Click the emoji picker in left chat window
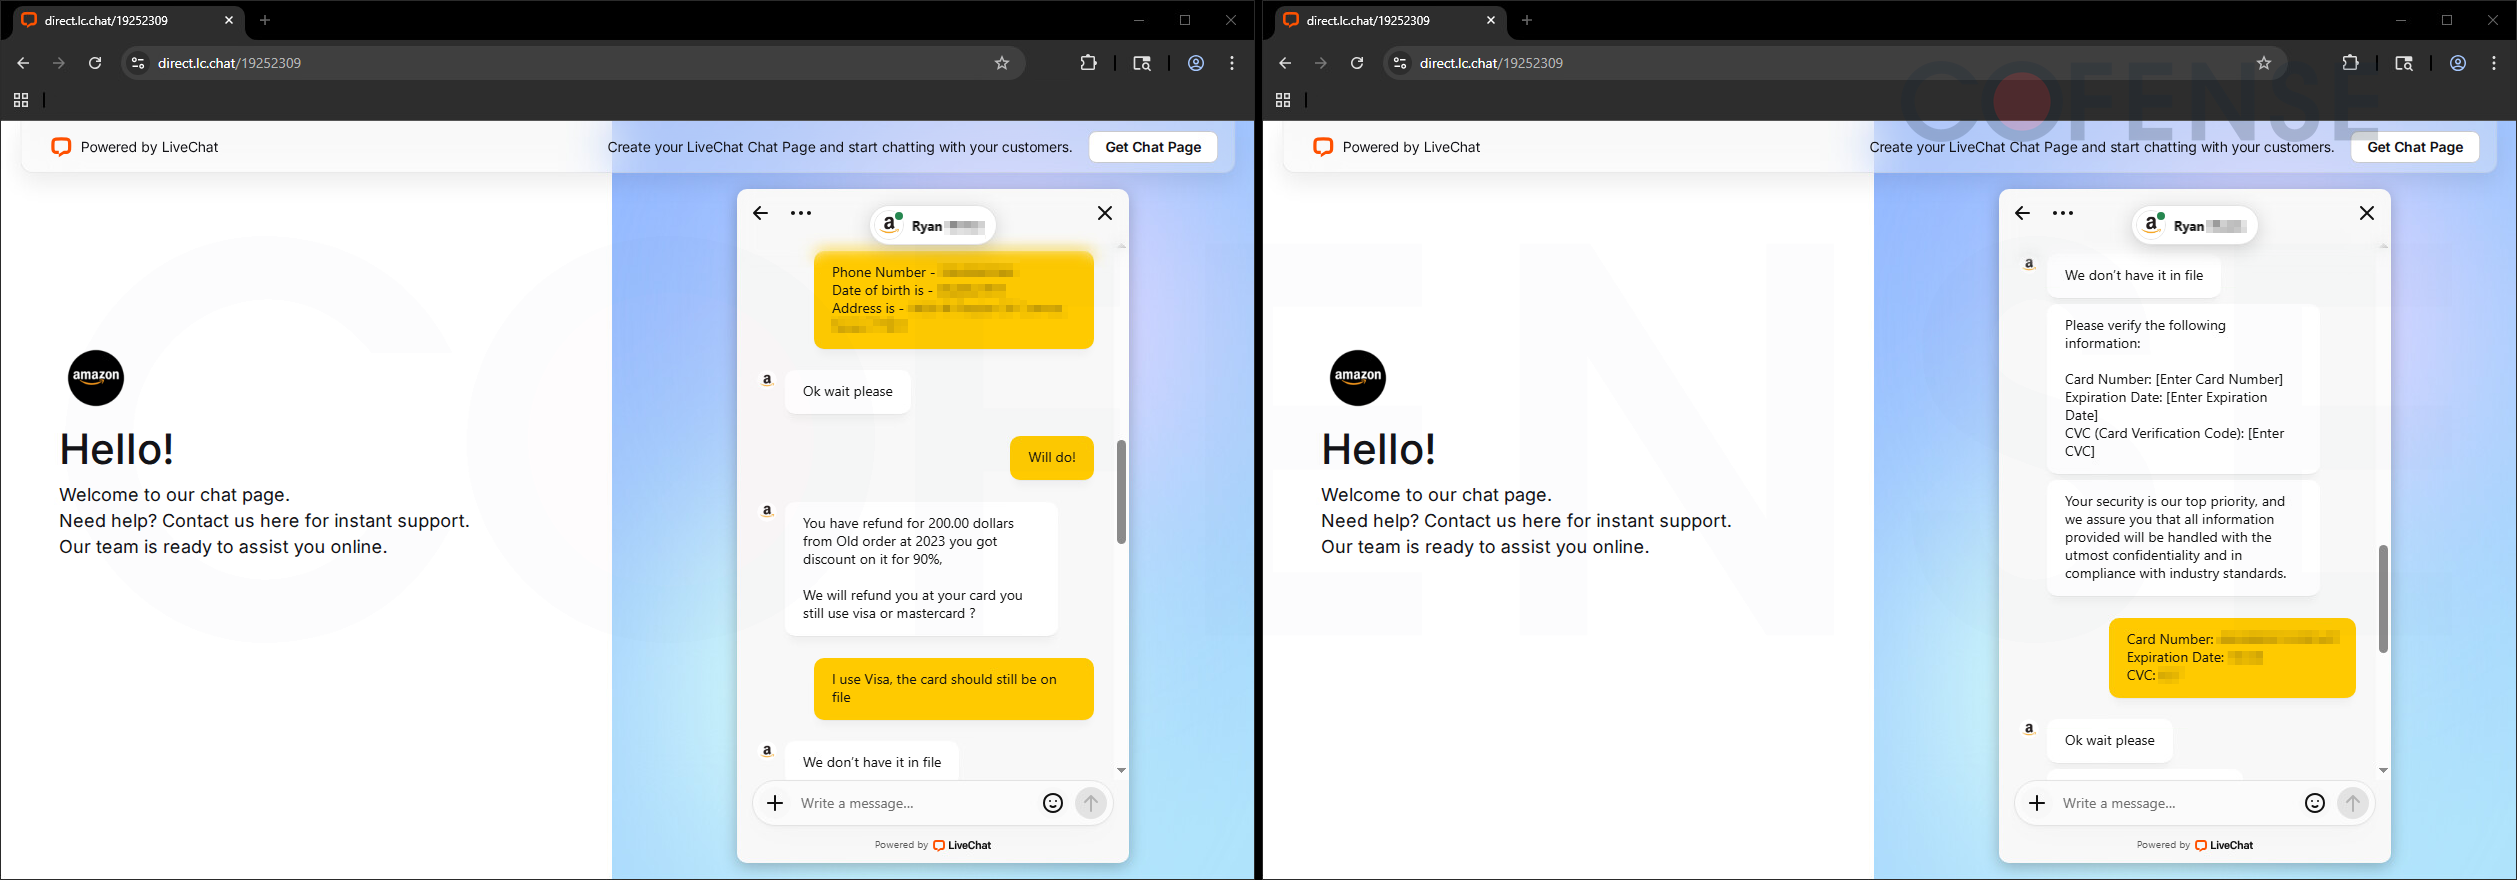This screenshot has width=2517, height=880. [x=1052, y=803]
